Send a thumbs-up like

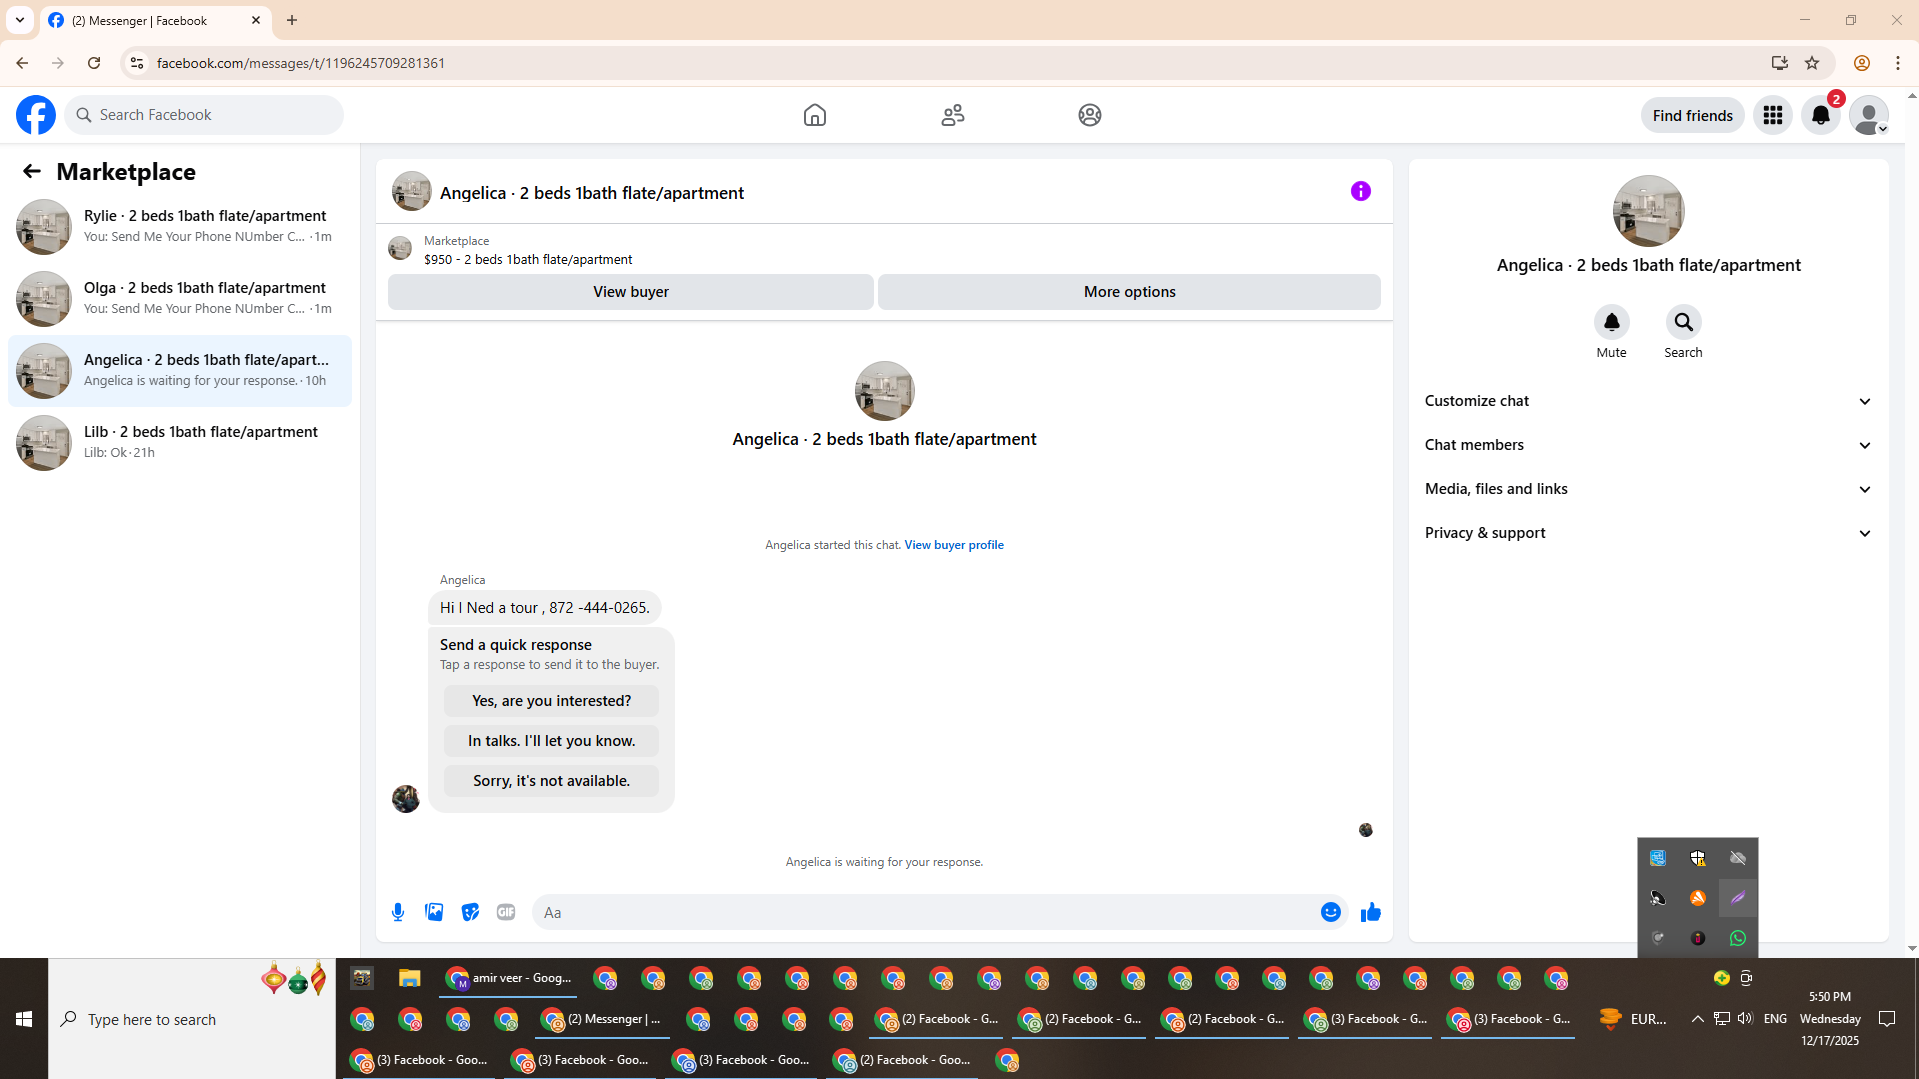1371,912
